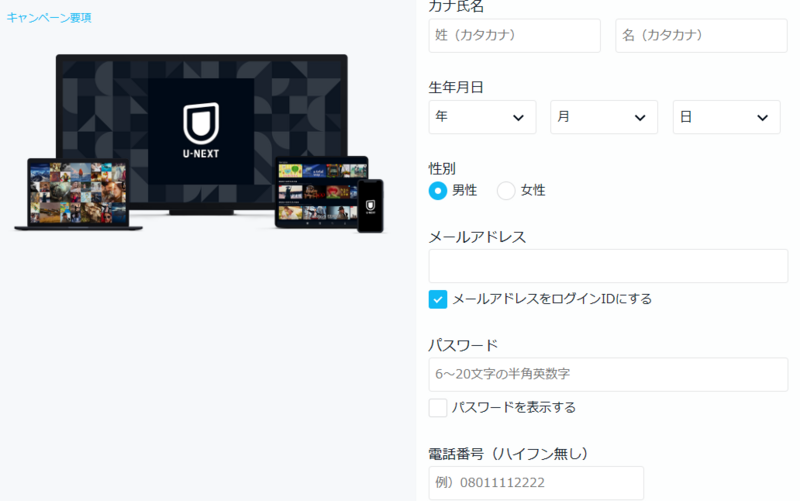Enable the パスワードを表示する checkbox
800x501 pixels.
[438, 408]
